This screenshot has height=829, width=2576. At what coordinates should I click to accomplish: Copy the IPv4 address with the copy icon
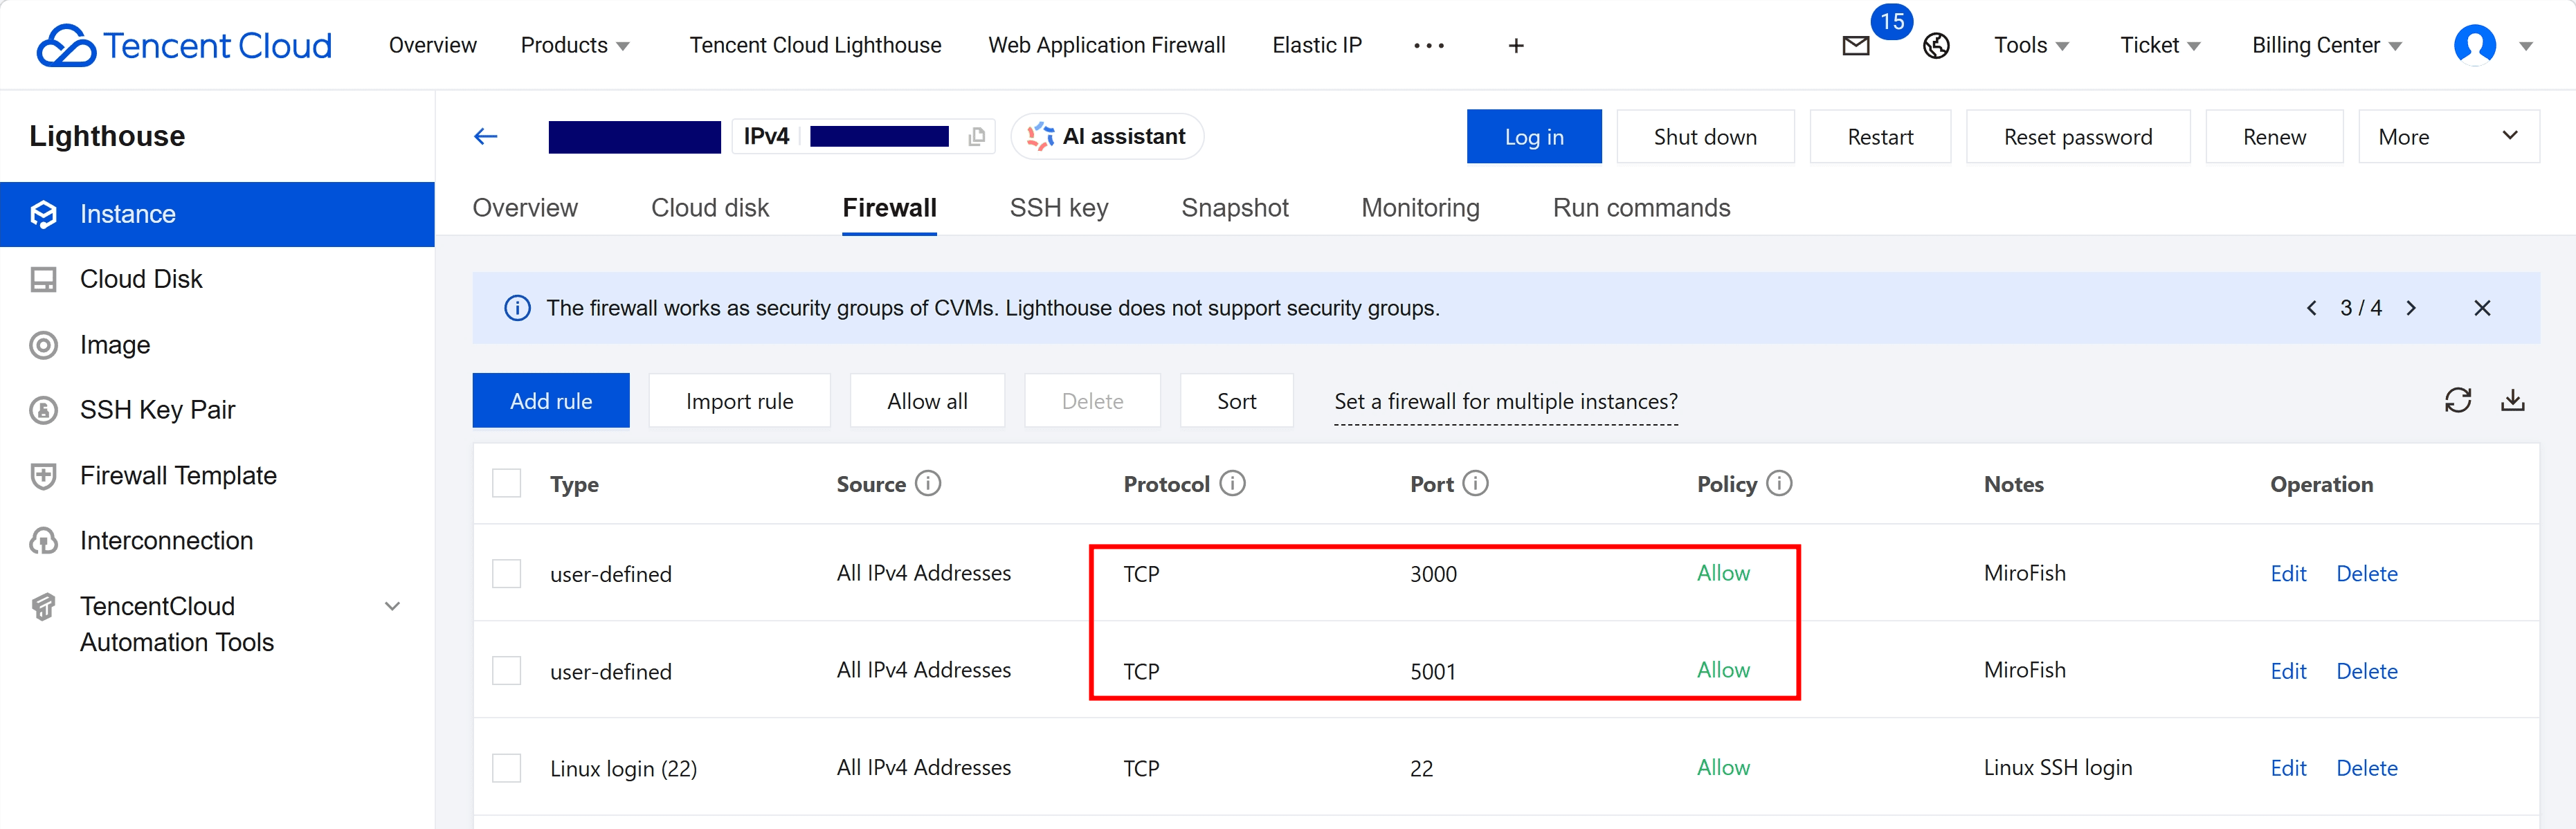(977, 136)
